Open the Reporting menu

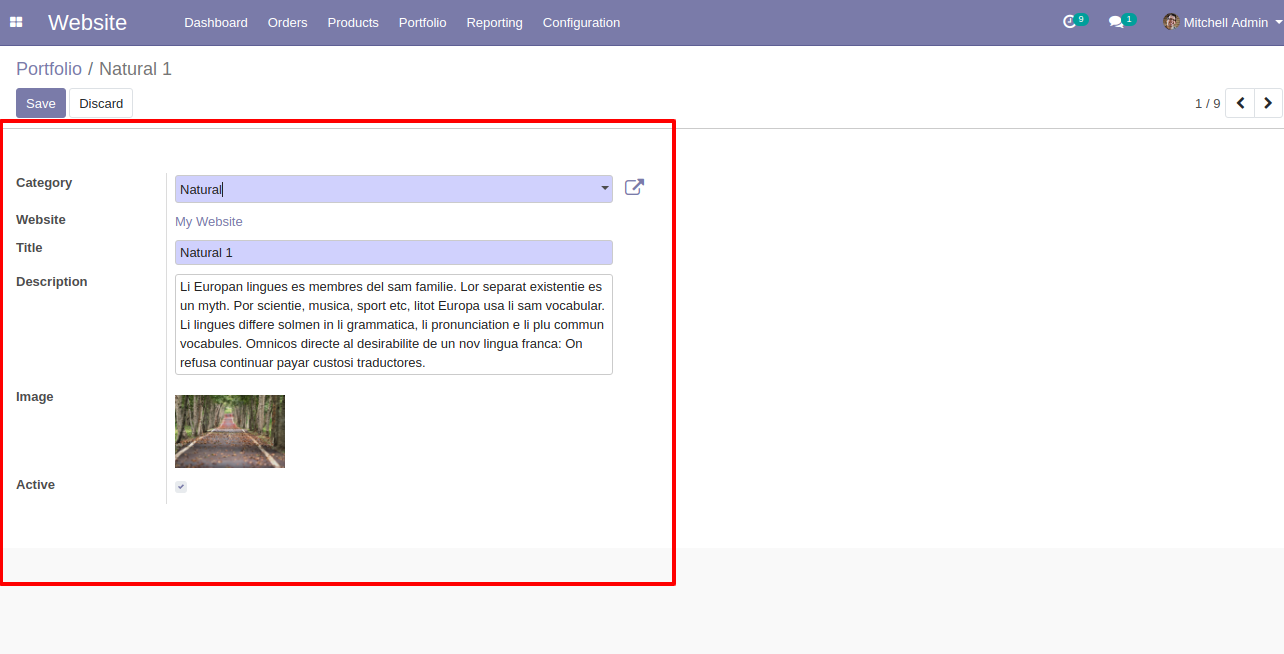495,22
